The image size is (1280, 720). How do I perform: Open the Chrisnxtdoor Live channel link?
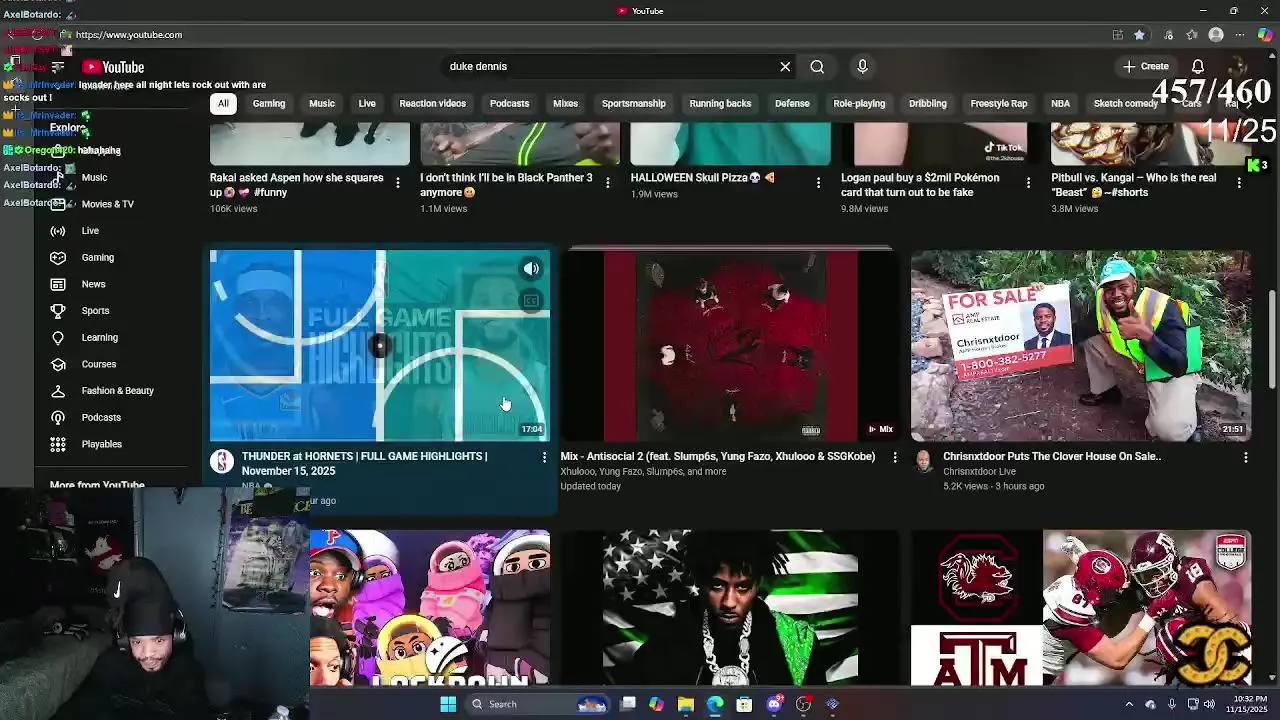pos(979,471)
